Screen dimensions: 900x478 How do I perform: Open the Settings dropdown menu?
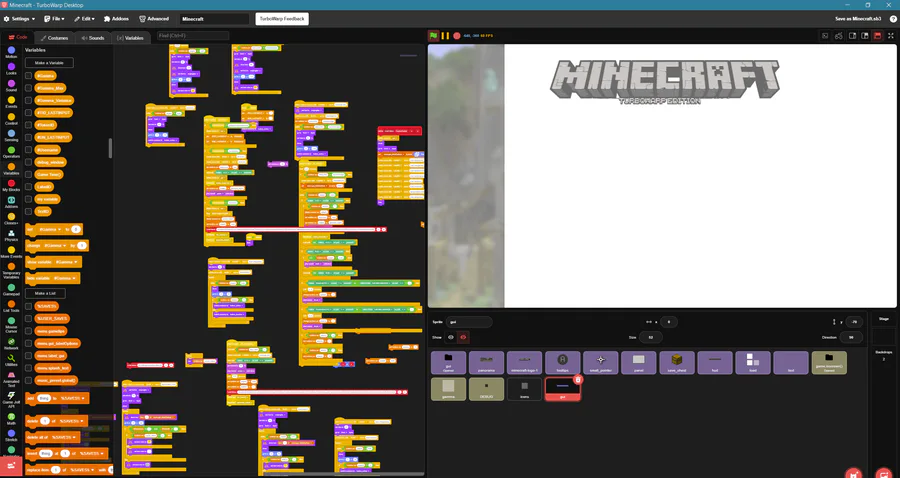(x=20, y=19)
